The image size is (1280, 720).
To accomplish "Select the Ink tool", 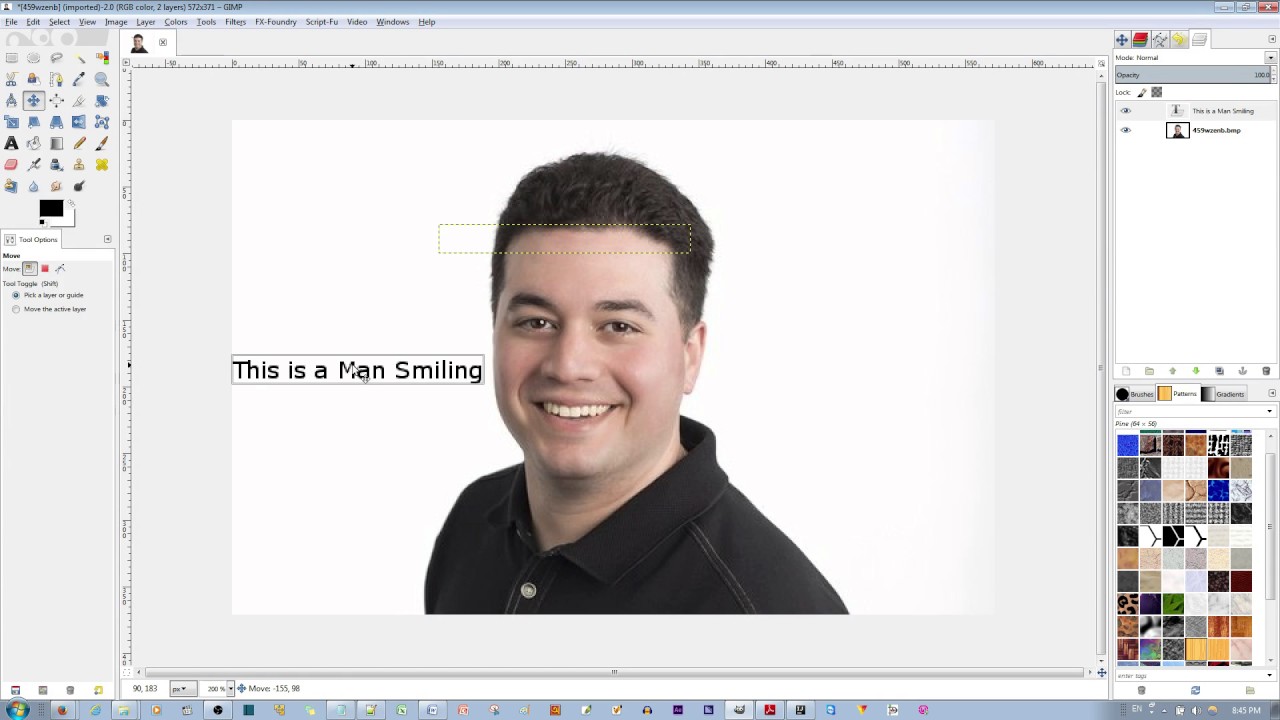I will (x=56, y=164).
